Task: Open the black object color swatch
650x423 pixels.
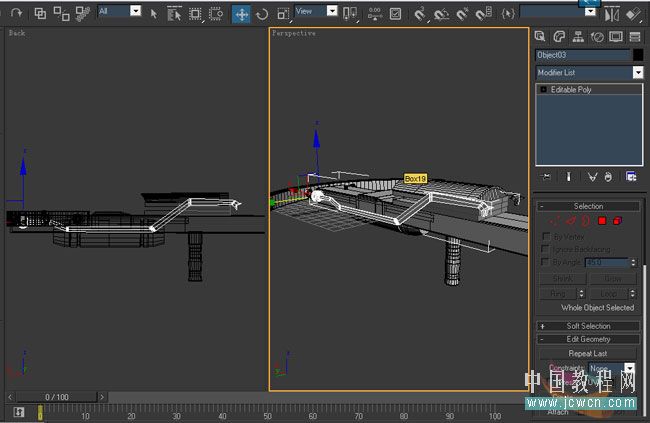Action: [x=638, y=55]
